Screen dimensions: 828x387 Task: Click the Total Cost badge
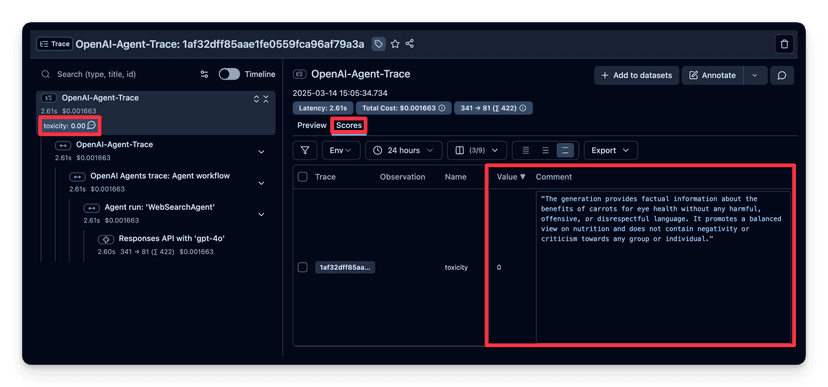(x=403, y=108)
